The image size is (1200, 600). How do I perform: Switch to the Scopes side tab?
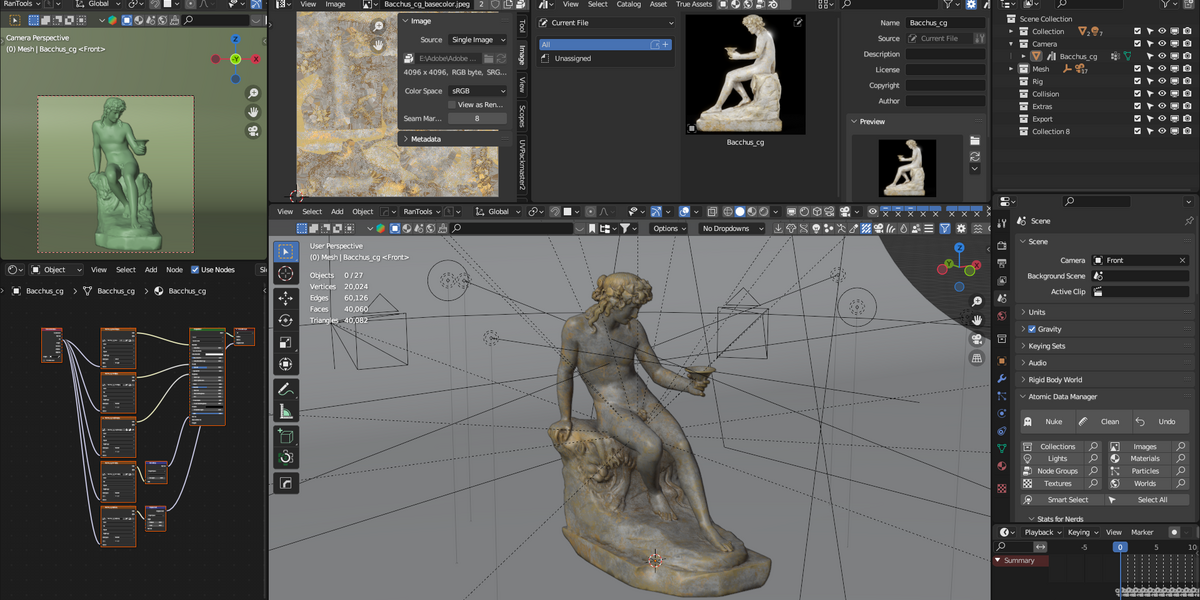coord(522,116)
